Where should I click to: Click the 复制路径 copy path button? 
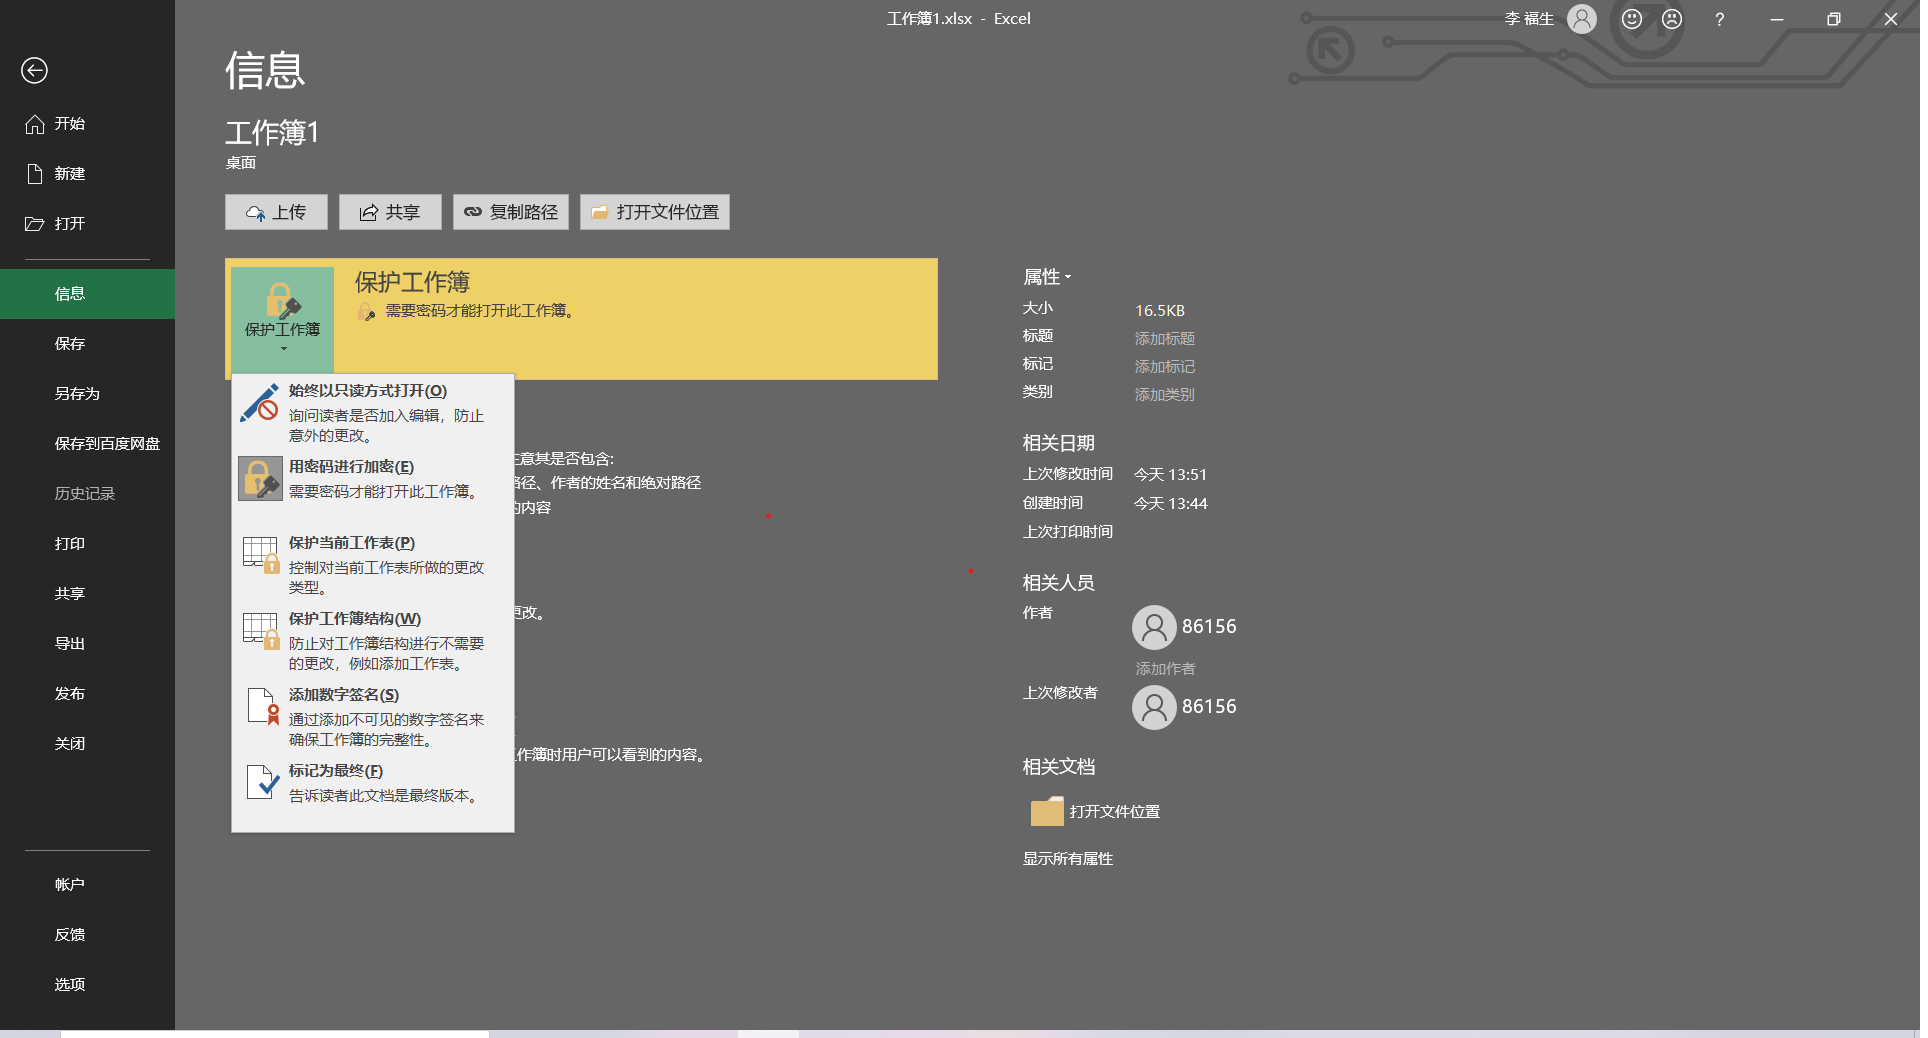point(511,212)
